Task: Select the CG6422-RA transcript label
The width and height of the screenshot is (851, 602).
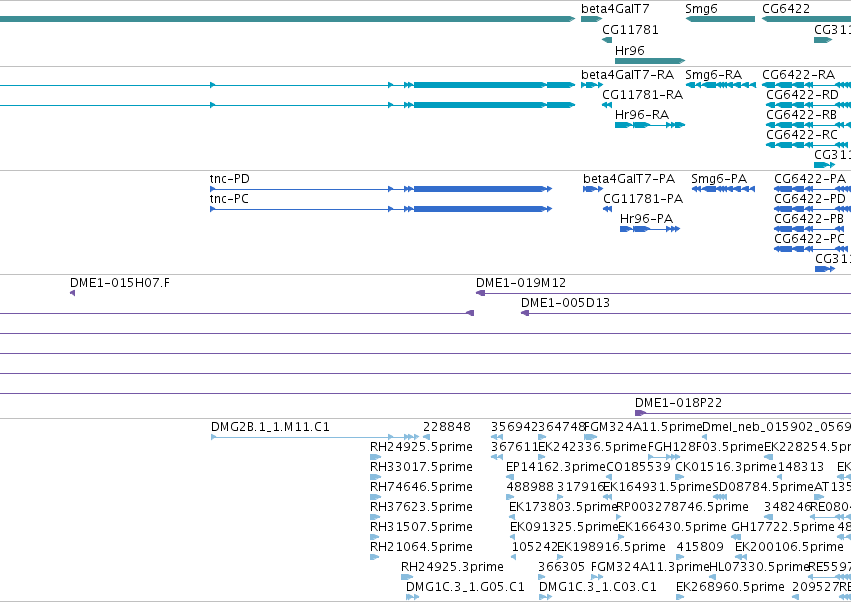Action: coord(798,75)
